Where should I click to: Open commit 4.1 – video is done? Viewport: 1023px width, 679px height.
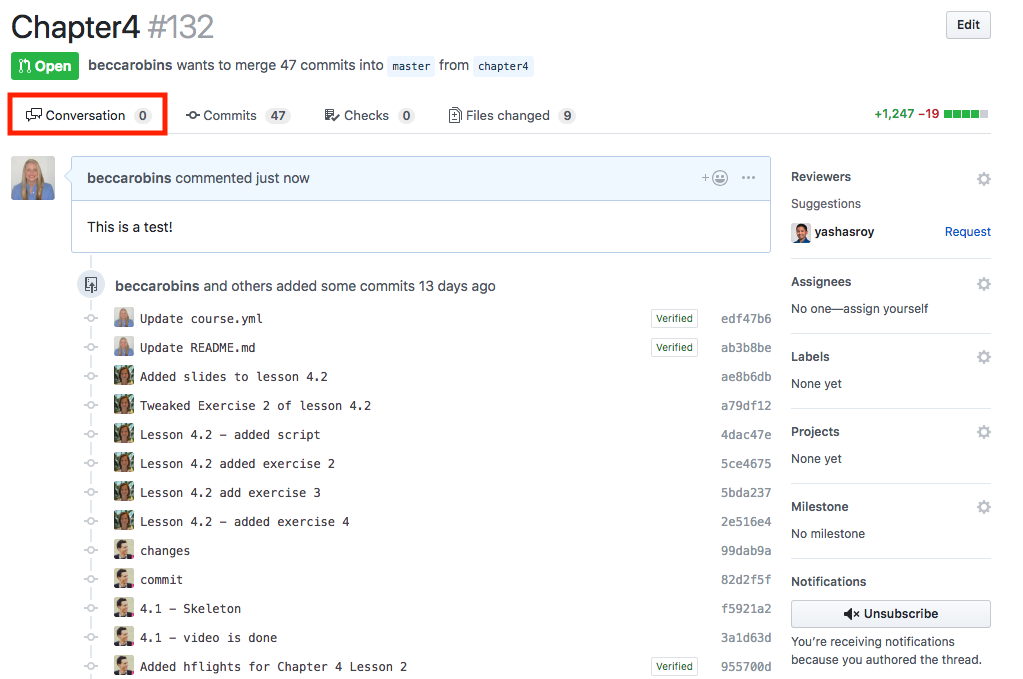208,638
